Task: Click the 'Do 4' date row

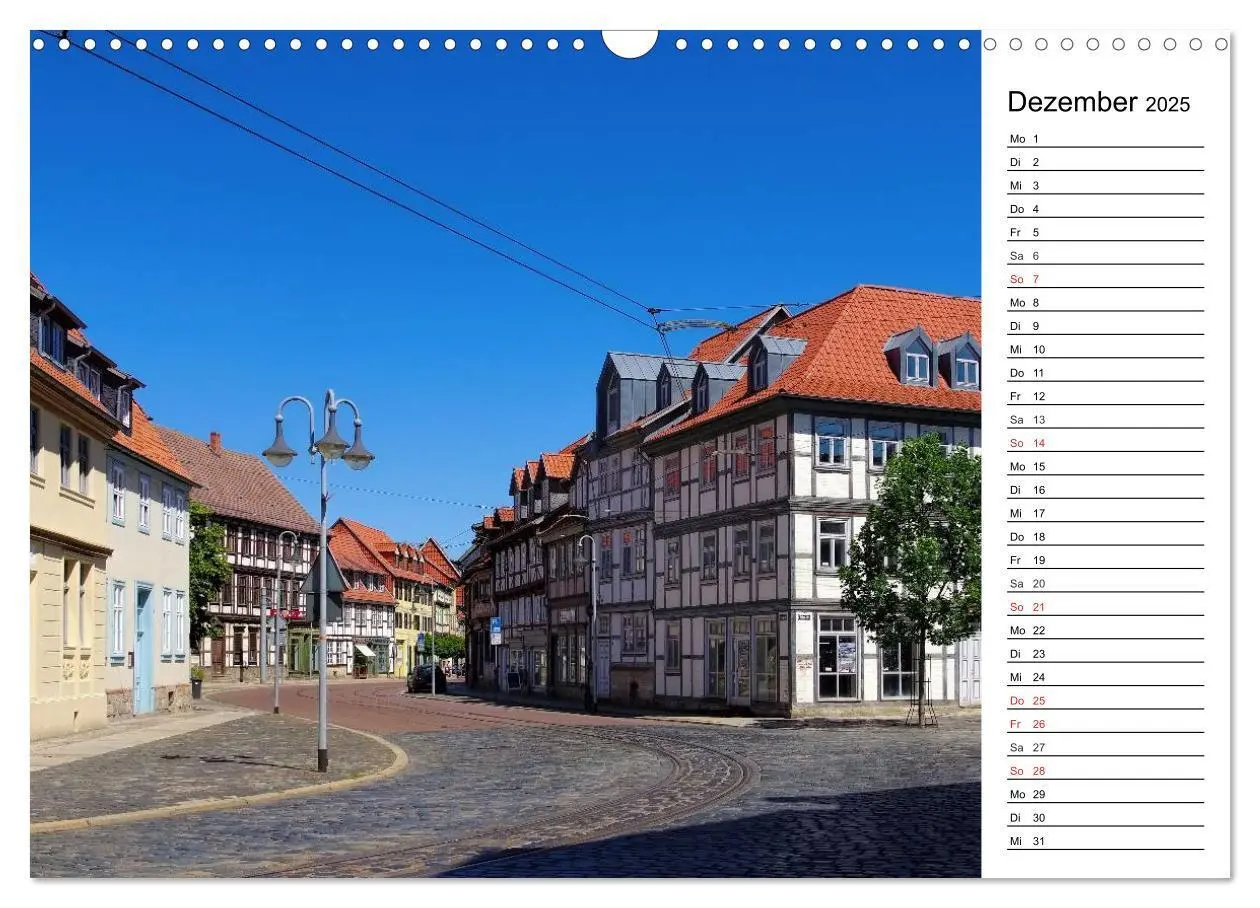Action: point(1105,209)
